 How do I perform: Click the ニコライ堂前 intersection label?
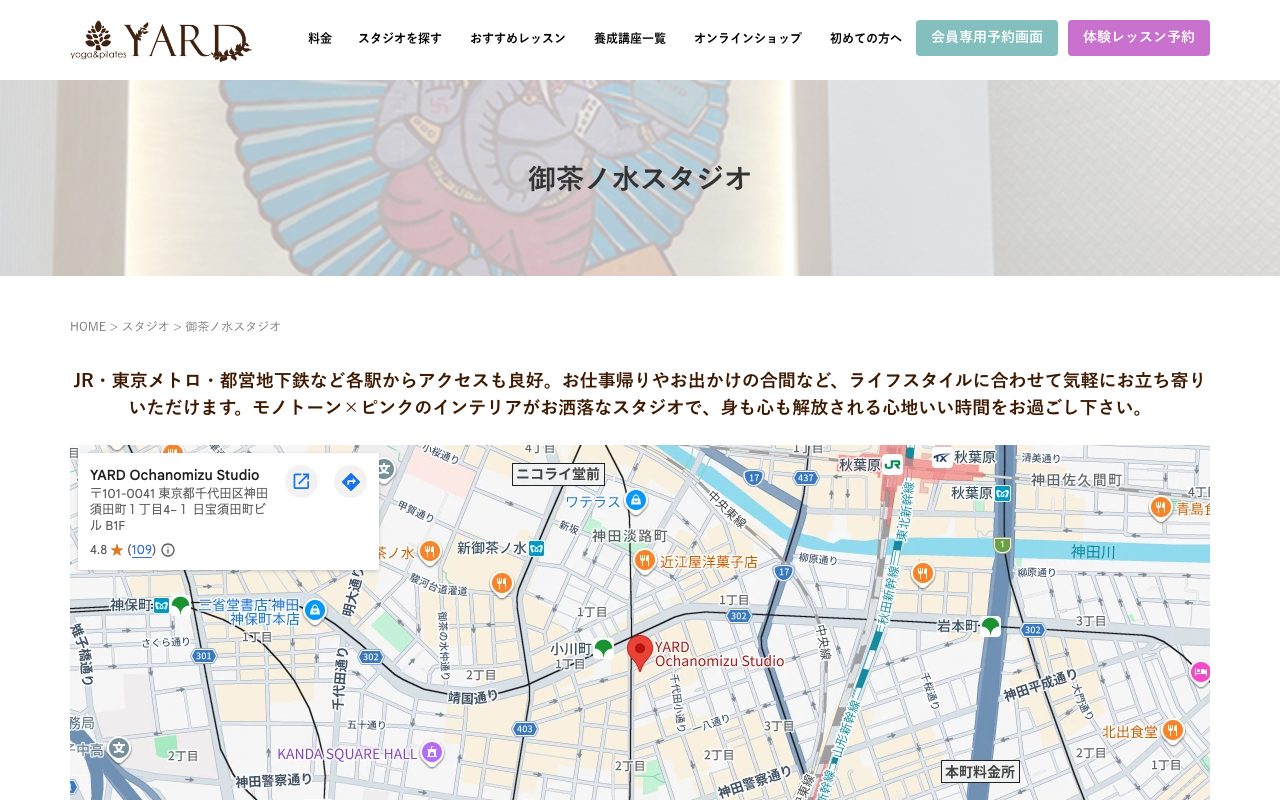click(558, 474)
